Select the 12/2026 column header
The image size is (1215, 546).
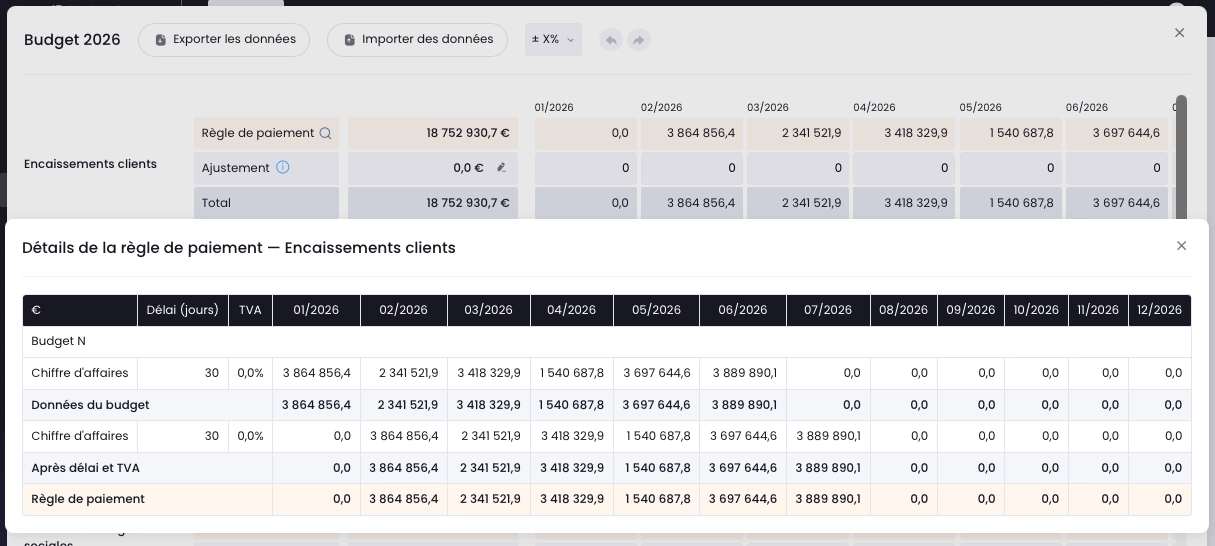[x=1160, y=310]
